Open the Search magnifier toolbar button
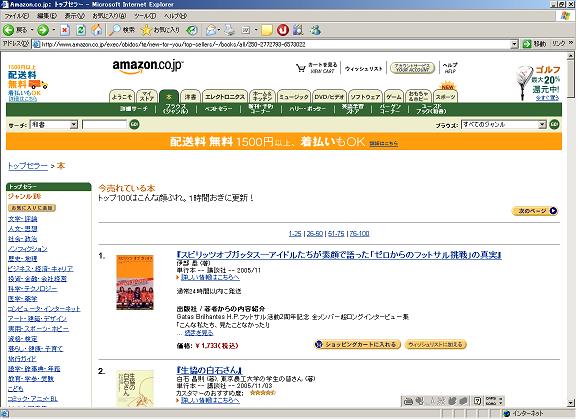The width and height of the screenshot is (578, 419). pos(122,30)
